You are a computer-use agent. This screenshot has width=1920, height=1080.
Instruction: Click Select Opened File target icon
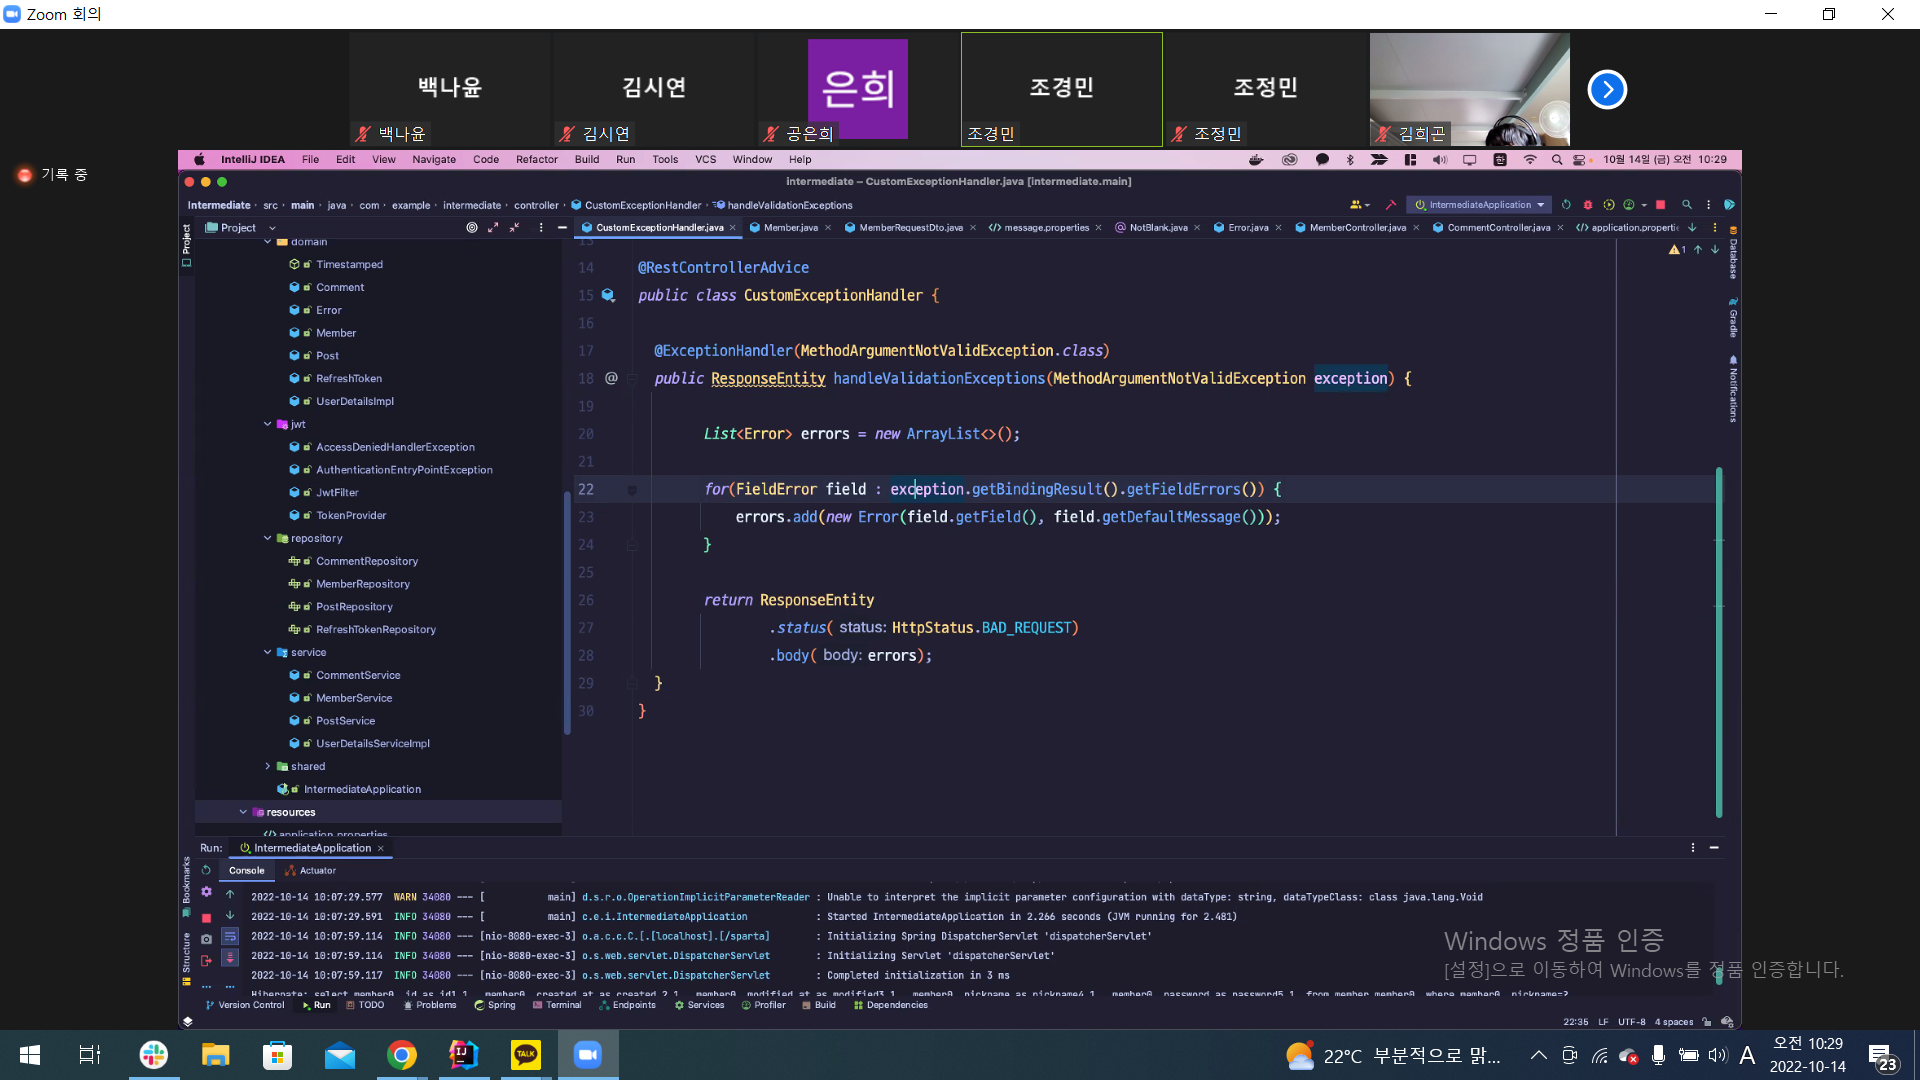(471, 228)
